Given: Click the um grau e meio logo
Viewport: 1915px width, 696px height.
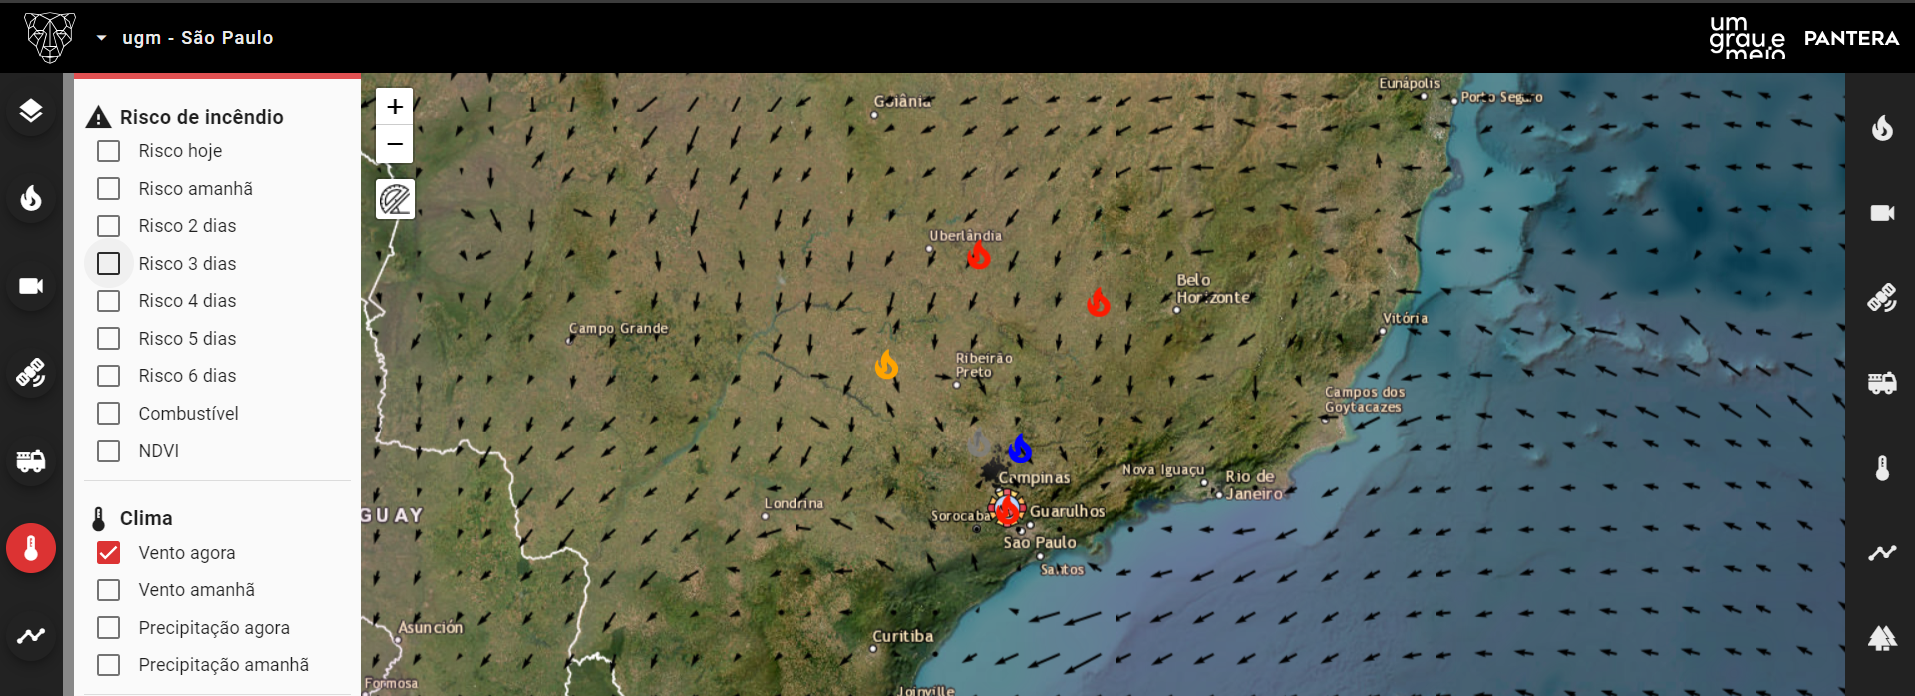Looking at the screenshot, I should click(1746, 37).
